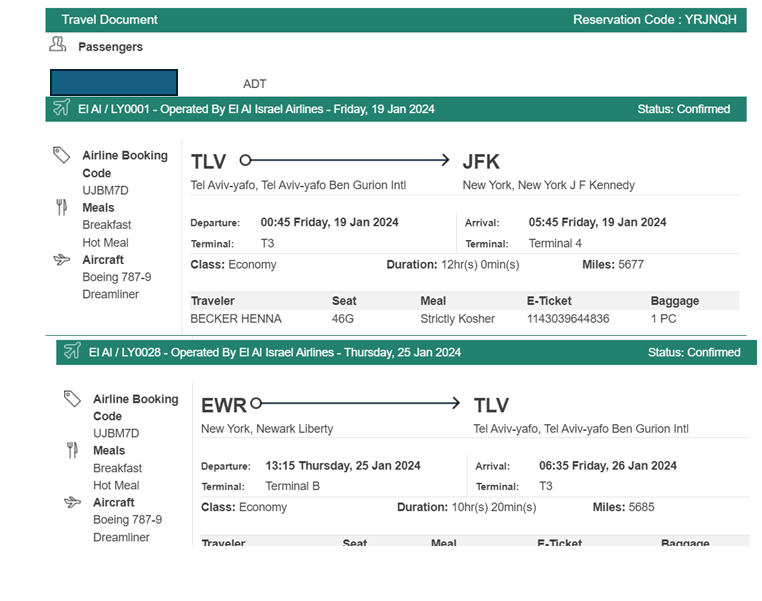Screen dimensions: 762x601
Task: Click the Passengers people icon
Action: 57,44
